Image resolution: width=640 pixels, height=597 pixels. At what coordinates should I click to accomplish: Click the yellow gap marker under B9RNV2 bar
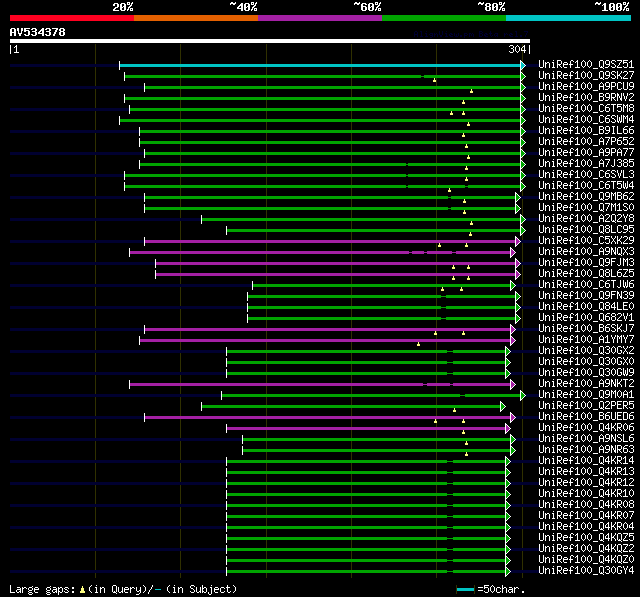pyautogui.click(x=463, y=102)
